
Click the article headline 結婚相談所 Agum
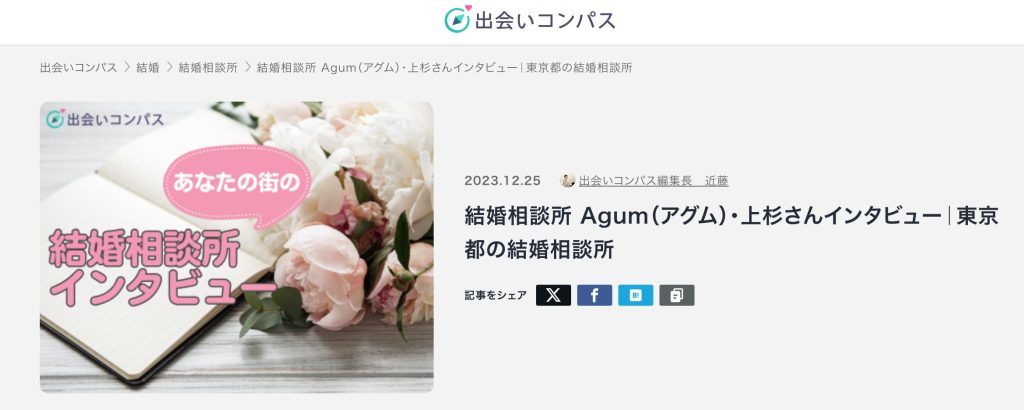[x=731, y=232]
